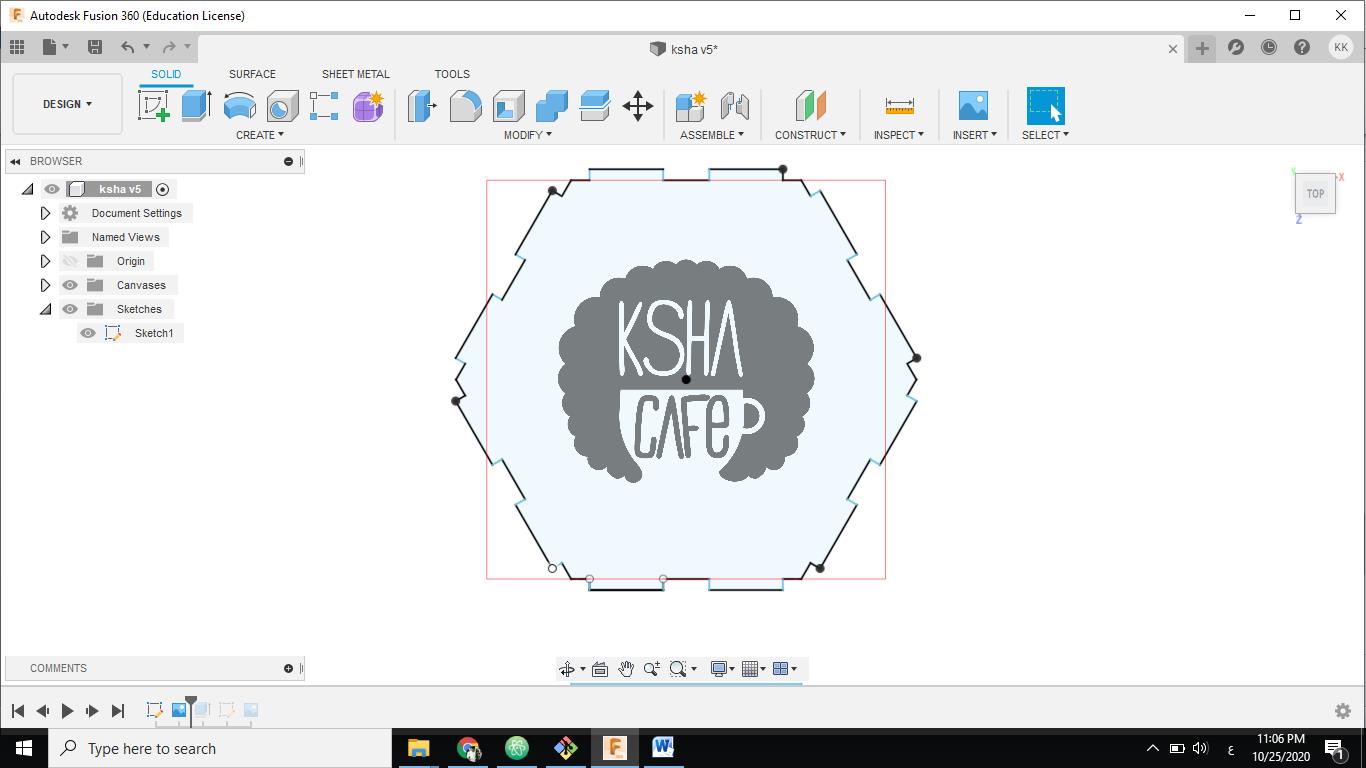Screen dimensions: 1366x768
Task: Select the Rectangular Pattern tool
Action: pos(324,105)
